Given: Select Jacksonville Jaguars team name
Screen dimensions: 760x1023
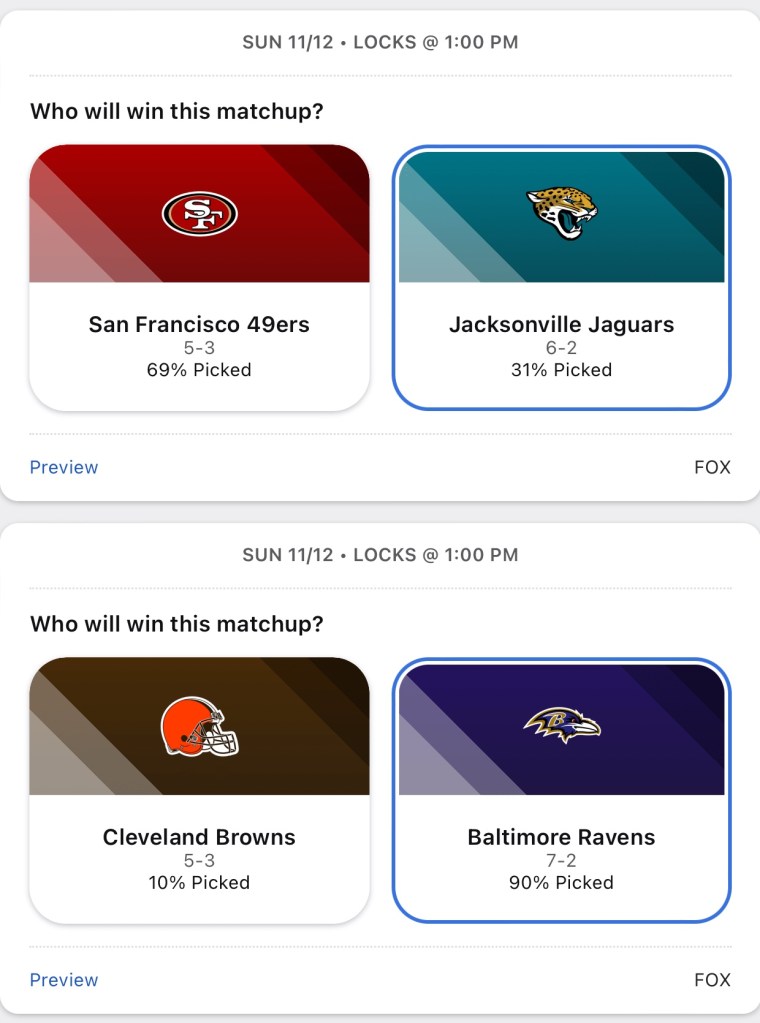Looking at the screenshot, I should [561, 324].
